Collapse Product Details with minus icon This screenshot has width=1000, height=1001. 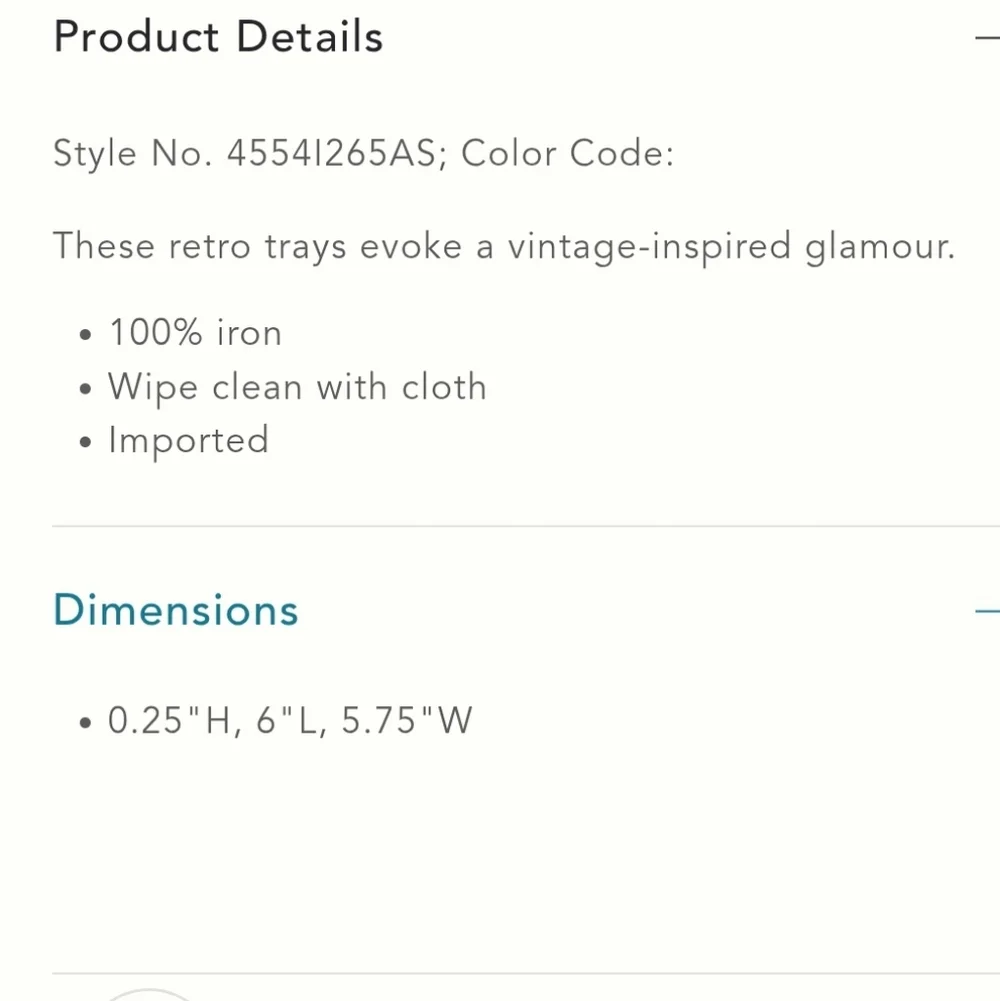click(x=987, y=38)
